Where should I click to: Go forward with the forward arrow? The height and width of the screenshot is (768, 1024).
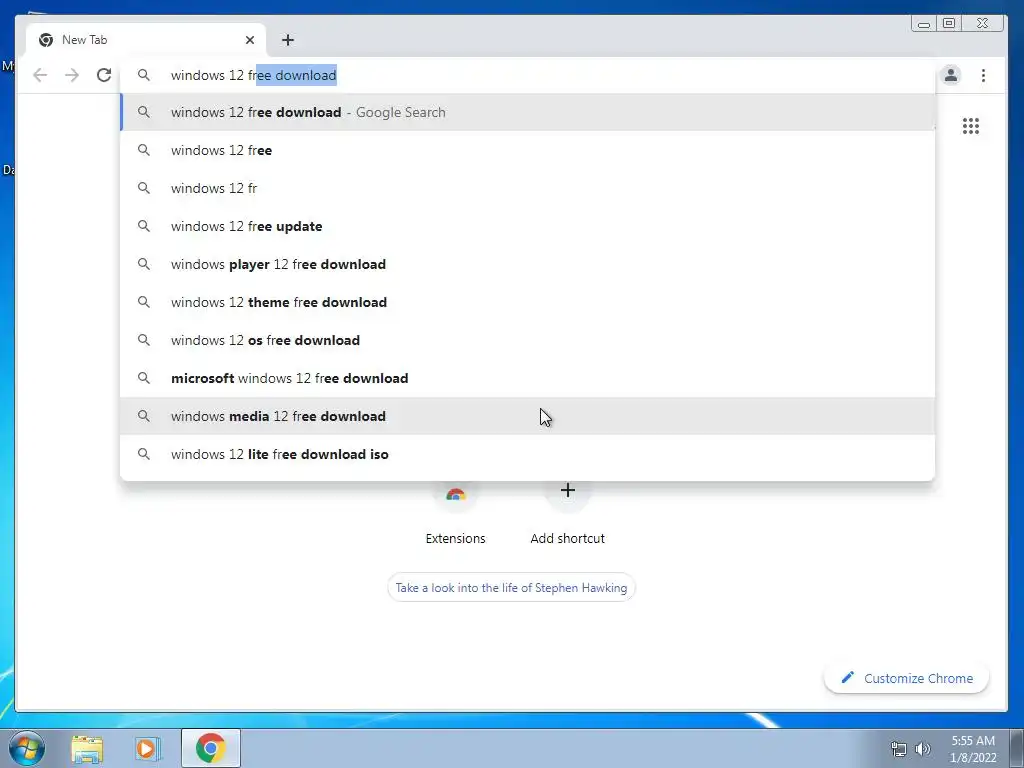(72, 75)
